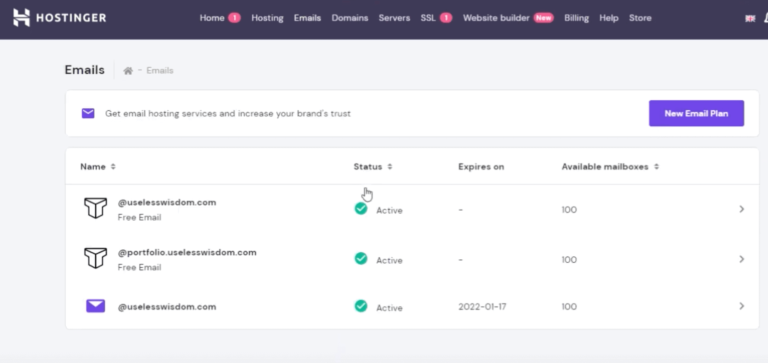Expand chevron of row expiring 2022-01-17
The width and height of the screenshot is (768, 363).
click(x=742, y=306)
